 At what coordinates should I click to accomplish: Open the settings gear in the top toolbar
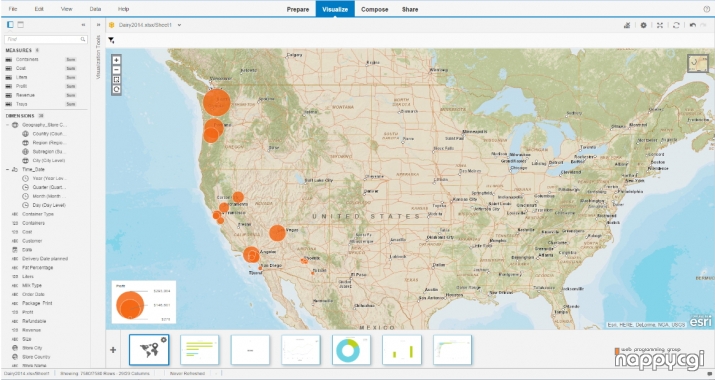[x=643, y=25]
